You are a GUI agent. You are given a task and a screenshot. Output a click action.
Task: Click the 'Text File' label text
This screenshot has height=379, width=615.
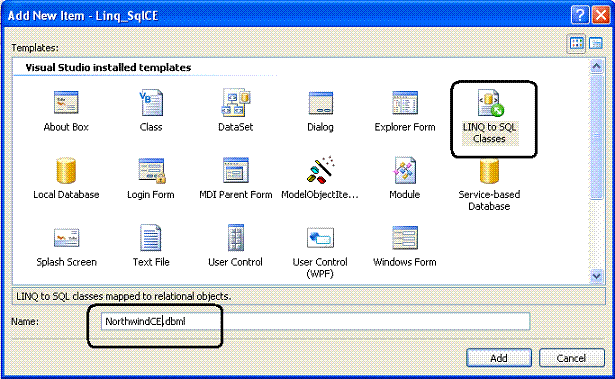click(151, 262)
